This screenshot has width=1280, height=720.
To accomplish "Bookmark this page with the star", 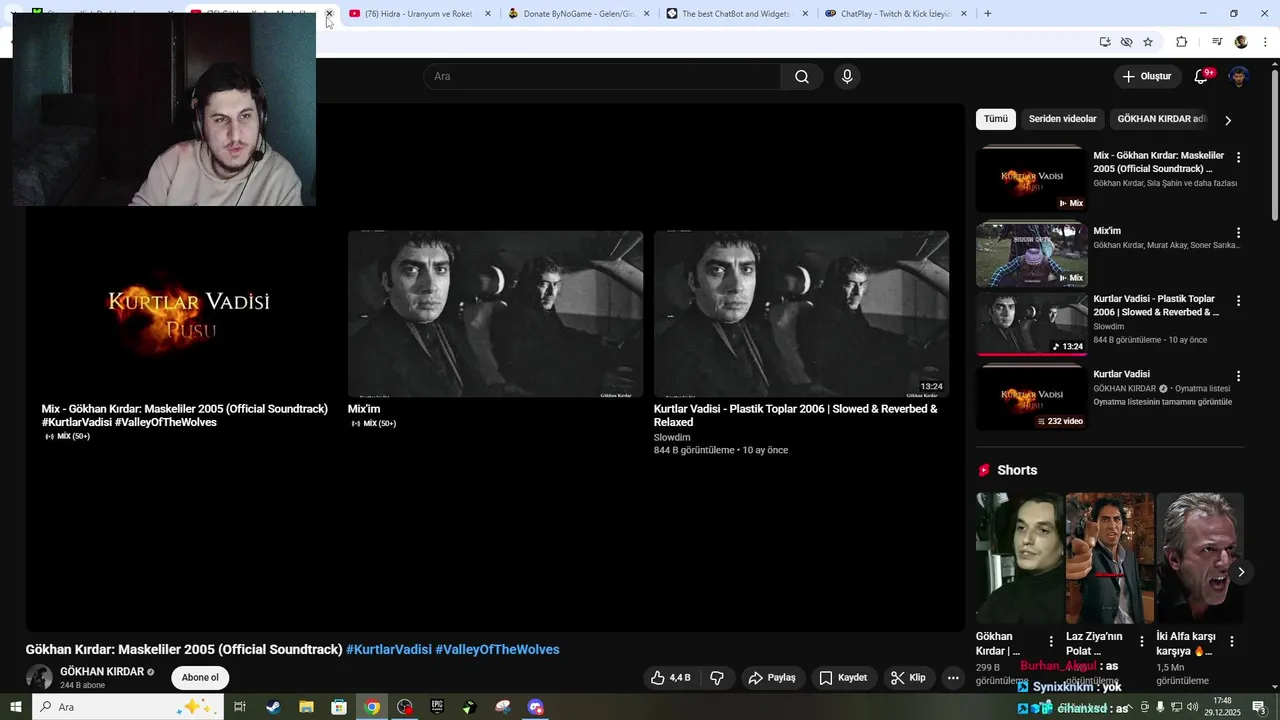I will coord(1148,42).
